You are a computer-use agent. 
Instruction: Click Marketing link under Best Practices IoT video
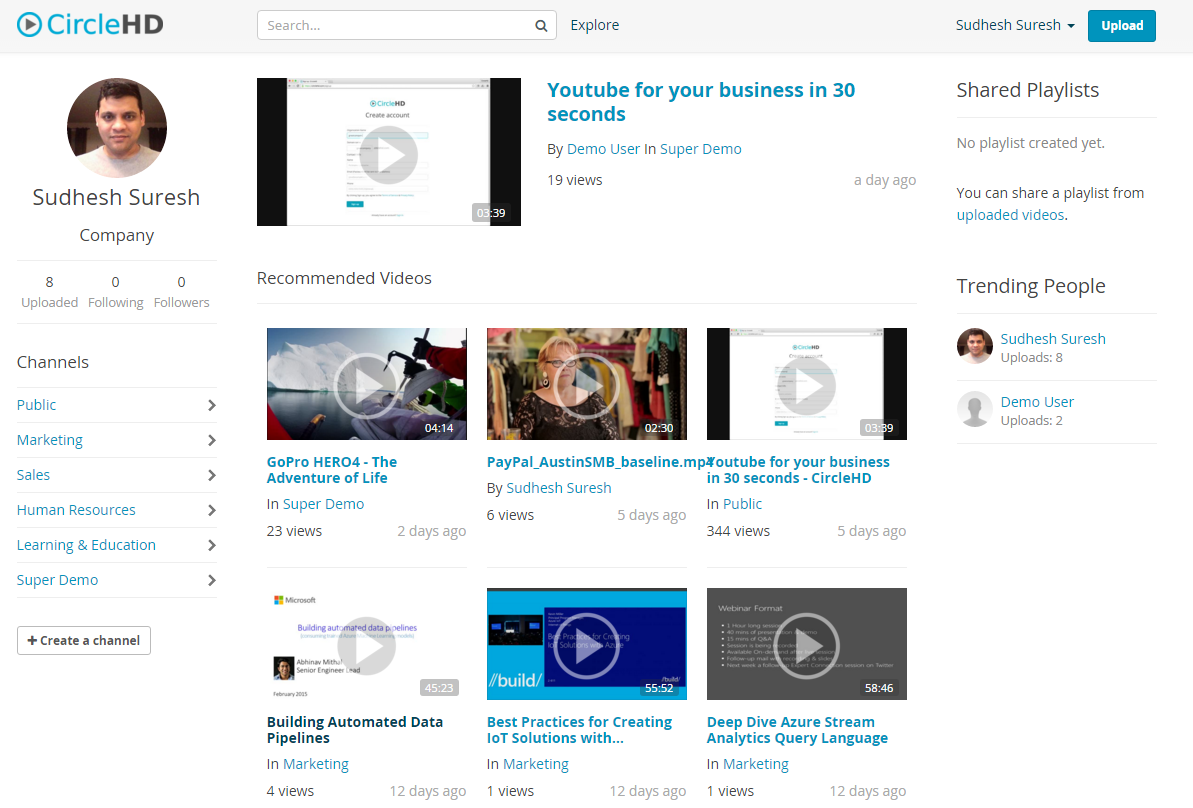coord(536,764)
